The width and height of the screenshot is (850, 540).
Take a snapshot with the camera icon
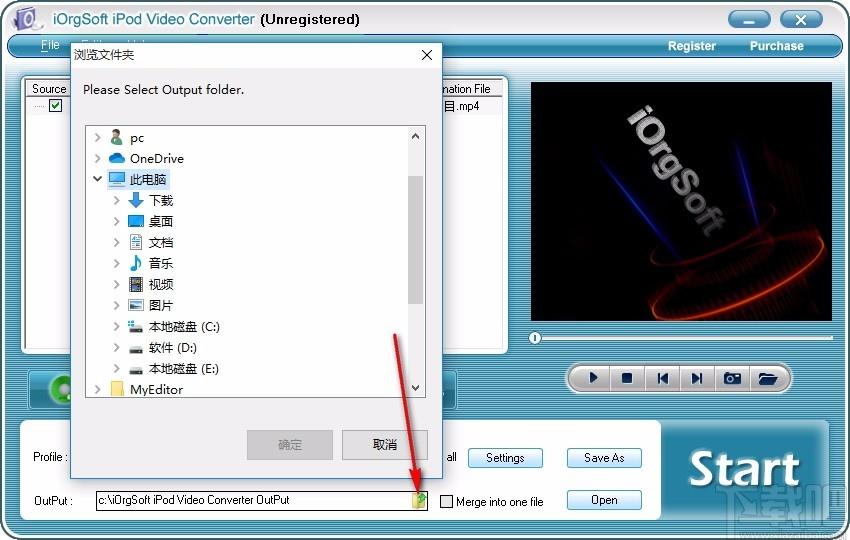point(732,378)
